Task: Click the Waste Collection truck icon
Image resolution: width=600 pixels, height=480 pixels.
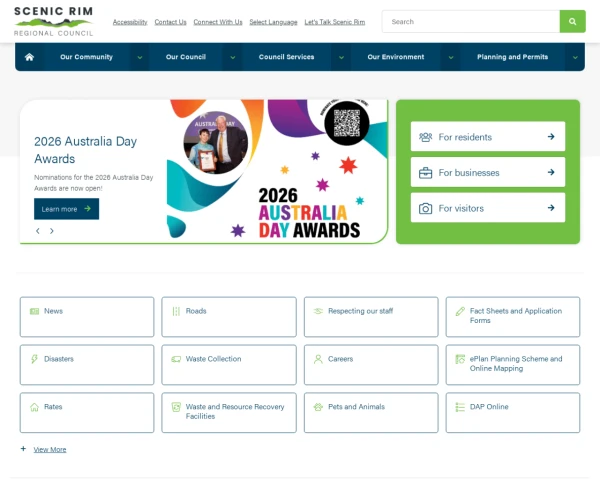Action: pos(176,359)
